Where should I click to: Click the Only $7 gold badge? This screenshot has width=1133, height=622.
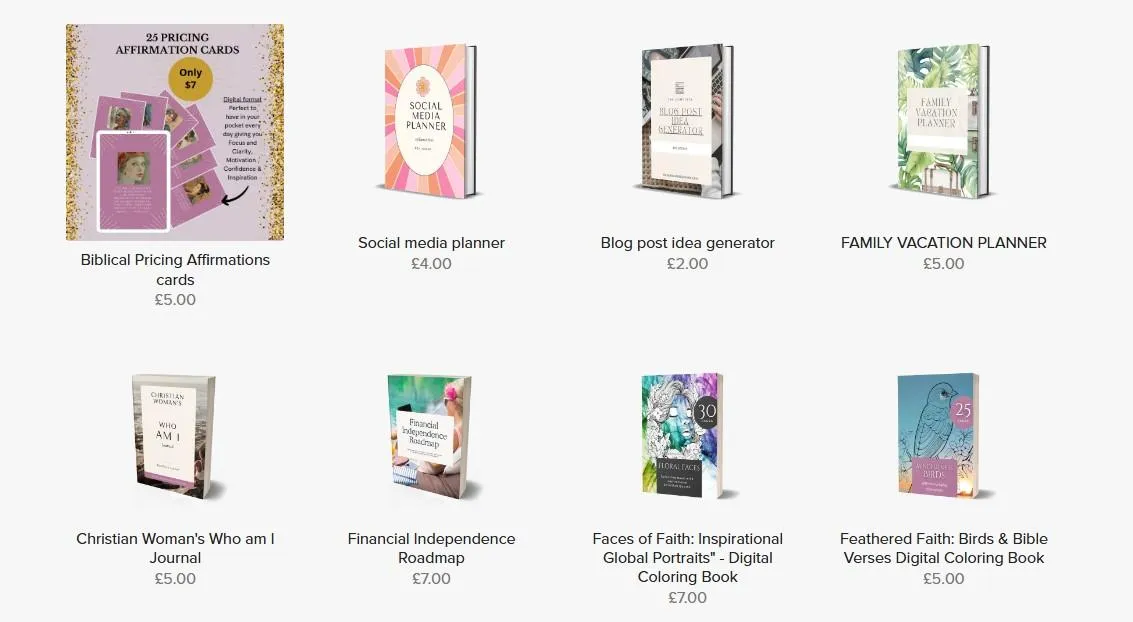pyautogui.click(x=191, y=79)
